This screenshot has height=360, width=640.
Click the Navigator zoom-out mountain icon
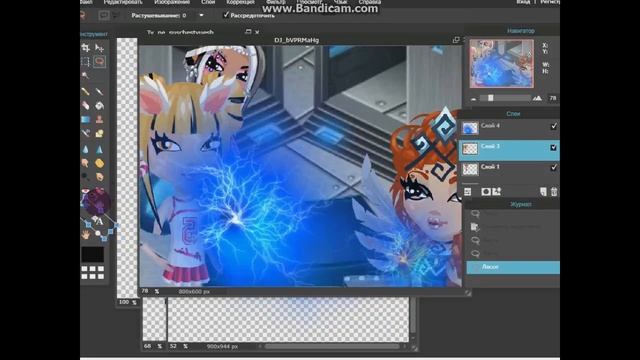click(473, 99)
